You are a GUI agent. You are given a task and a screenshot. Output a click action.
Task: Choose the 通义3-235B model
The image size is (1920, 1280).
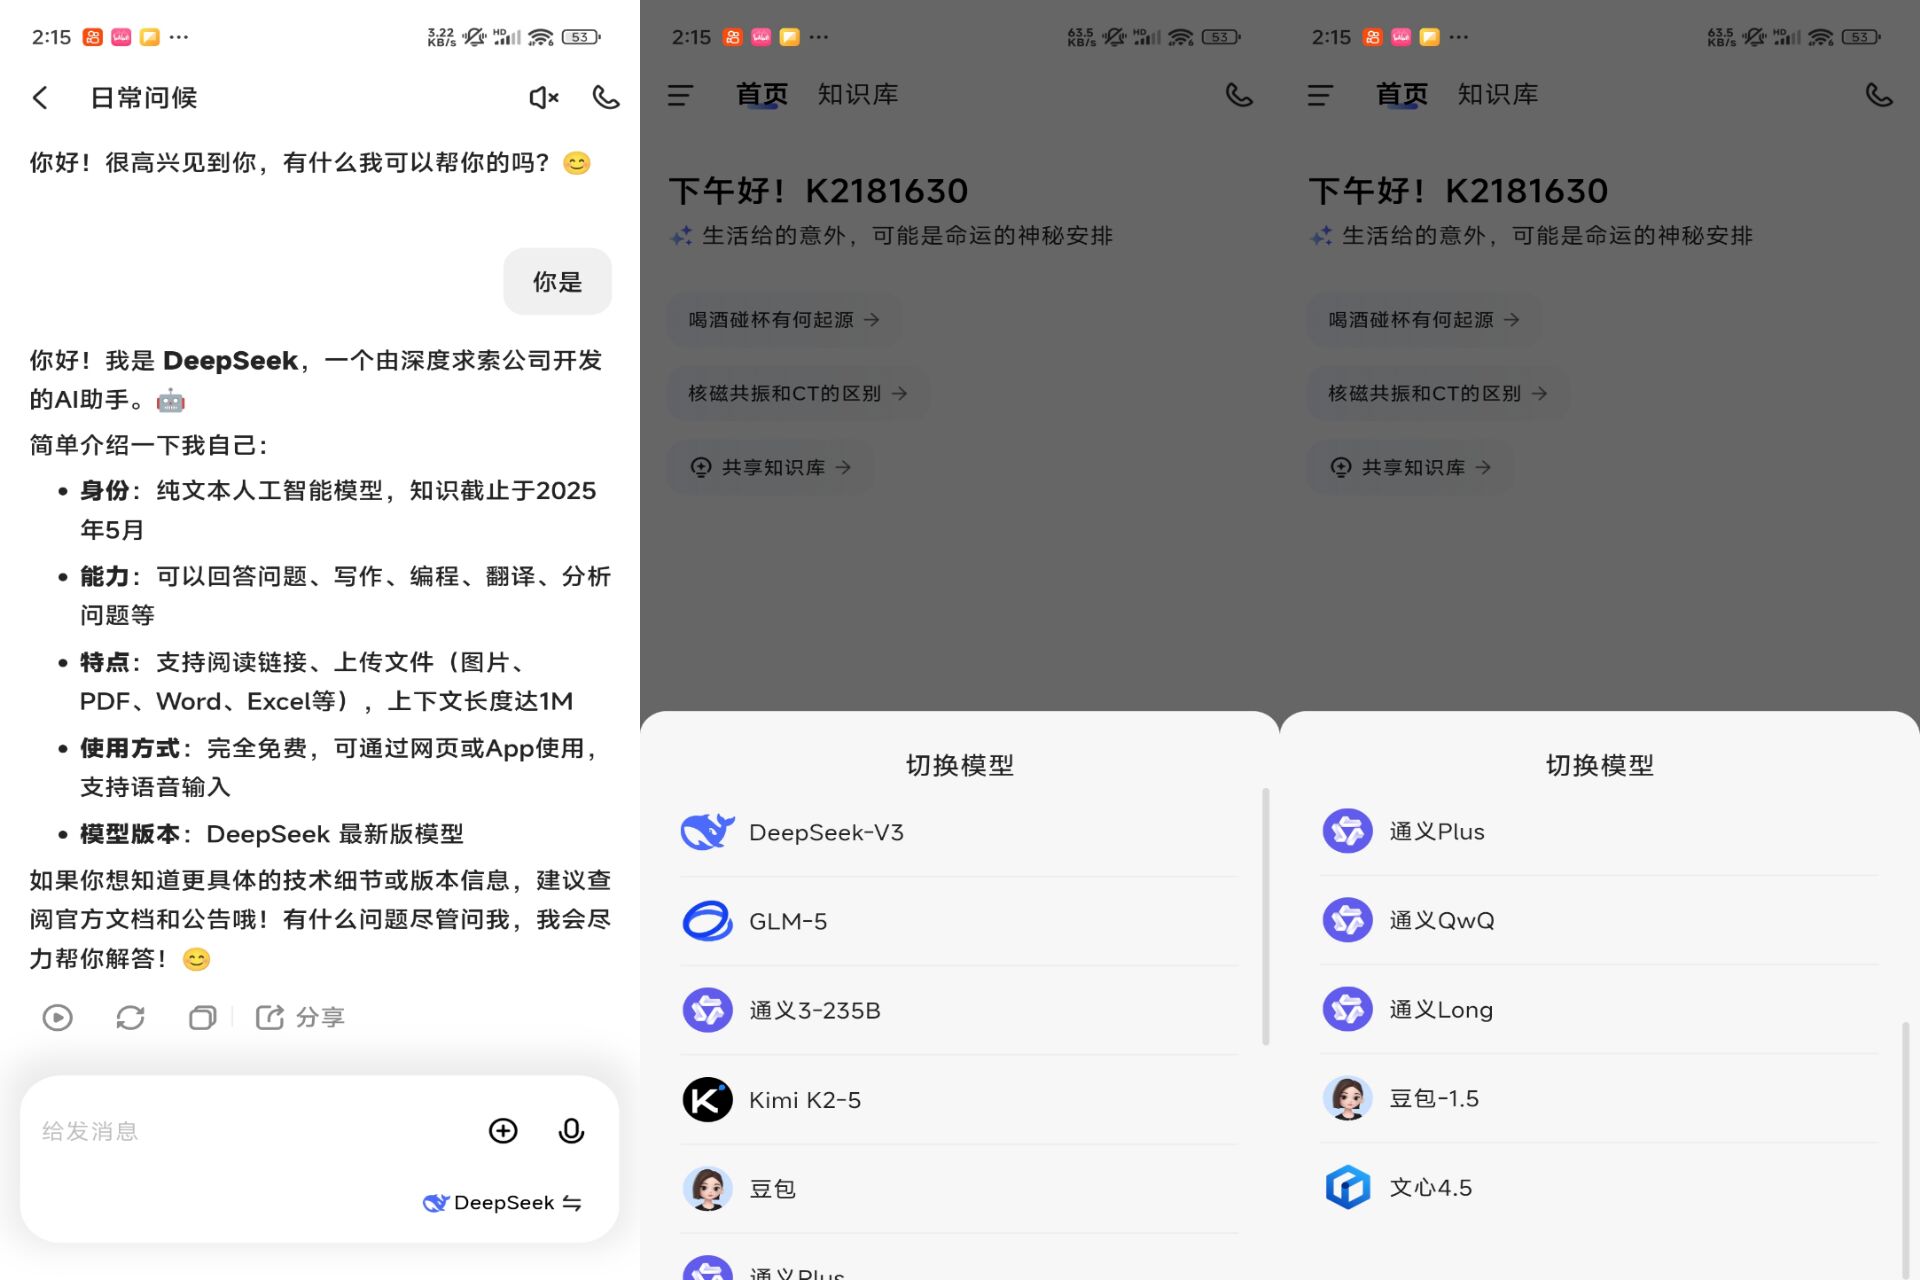point(959,1010)
